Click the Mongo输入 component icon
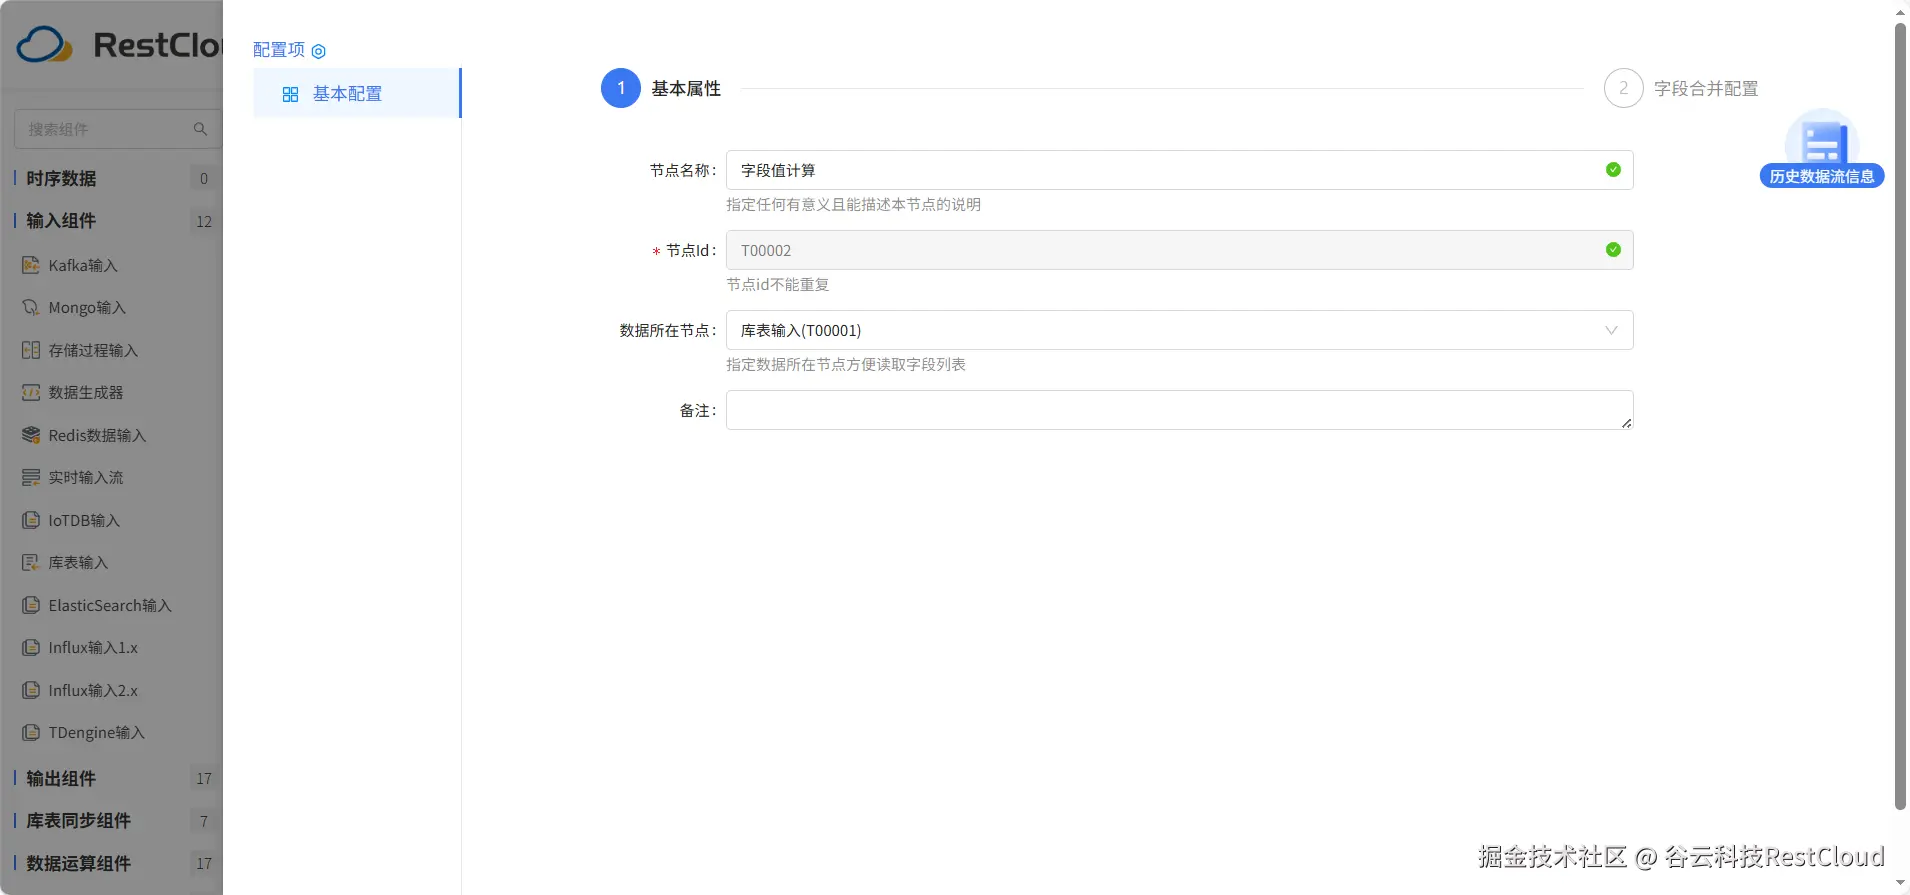The width and height of the screenshot is (1910, 895). click(31, 307)
